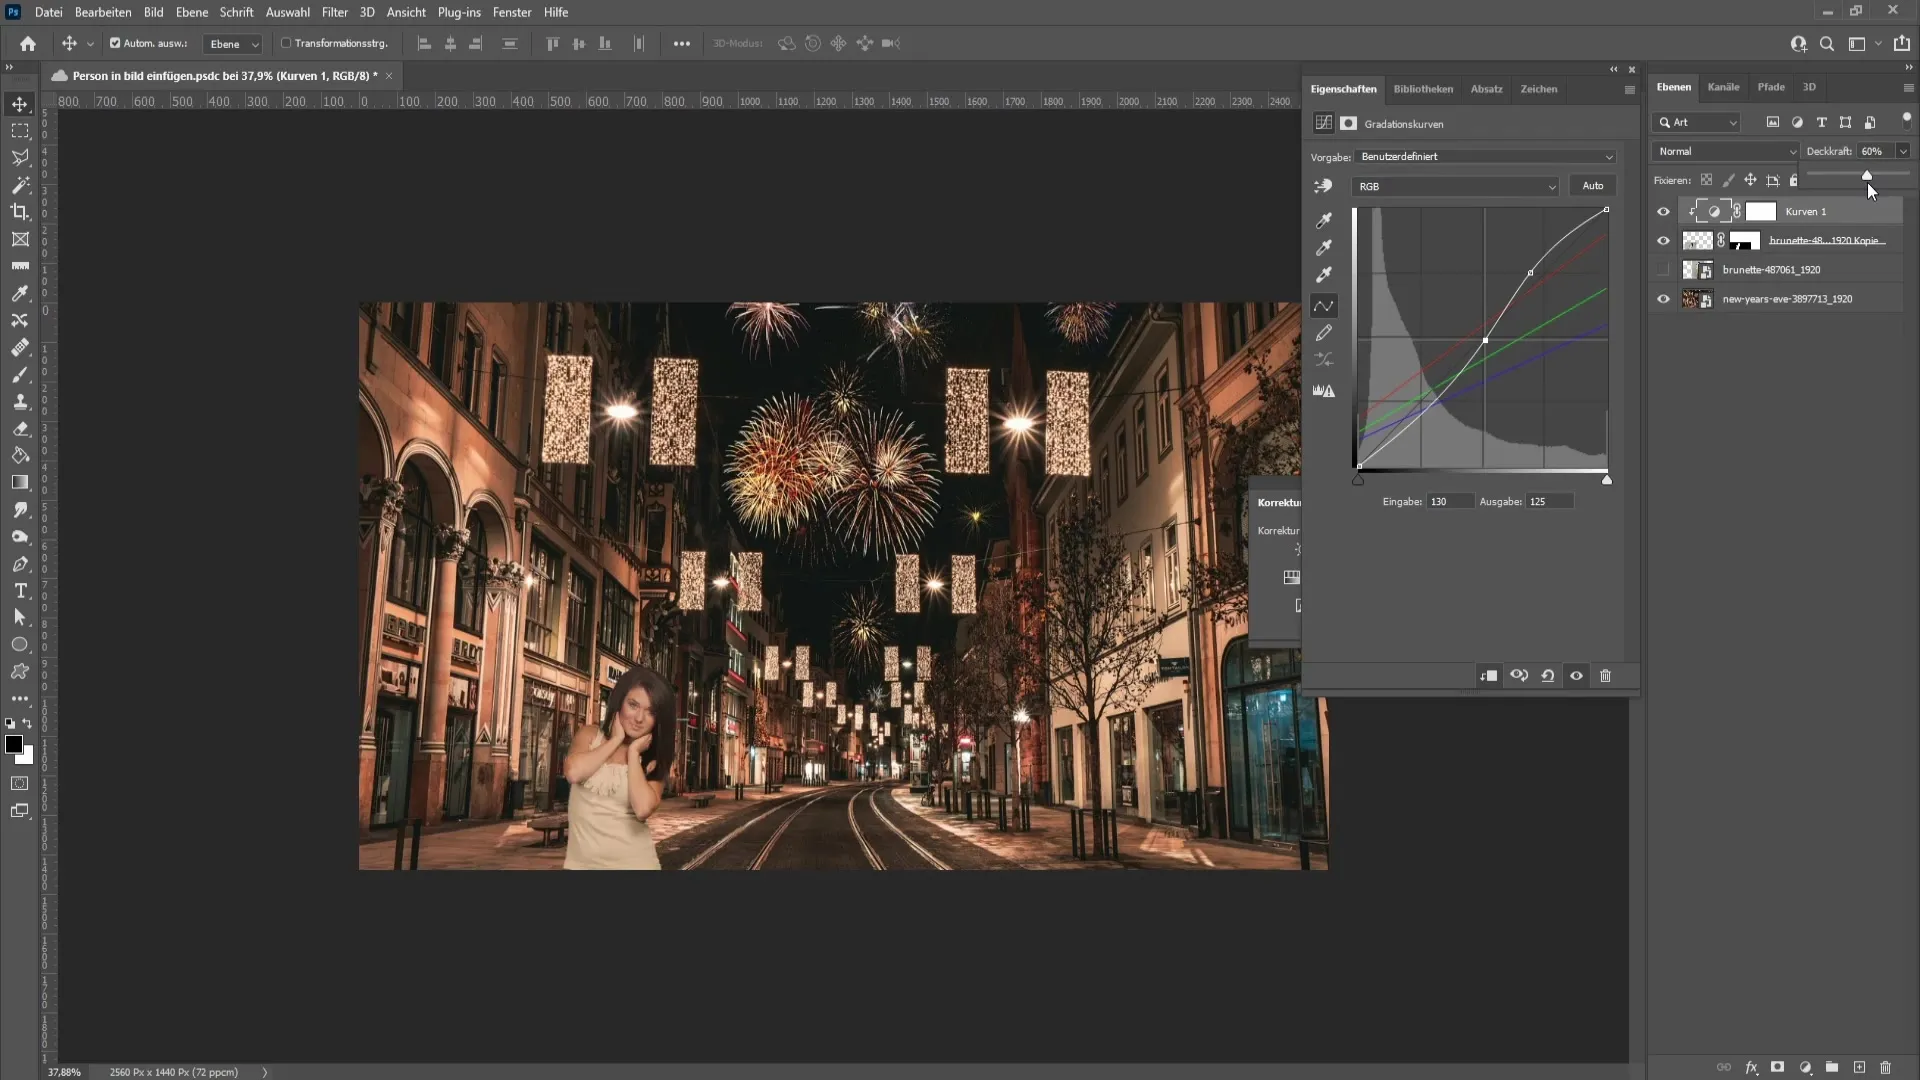Click the Auto button in curves panel
Viewport: 1920px width, 1080px height.
click(x=1593, y=185)
